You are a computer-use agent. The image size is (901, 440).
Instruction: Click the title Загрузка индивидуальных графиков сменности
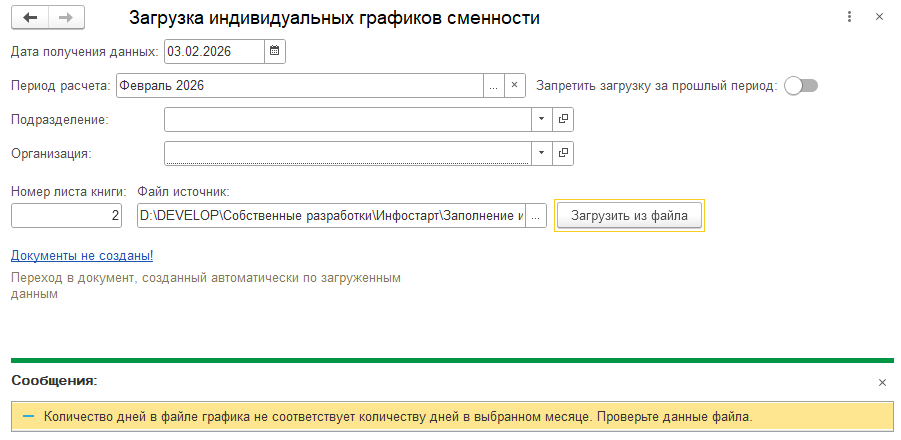pyautogui.click(x=334, y=18)
